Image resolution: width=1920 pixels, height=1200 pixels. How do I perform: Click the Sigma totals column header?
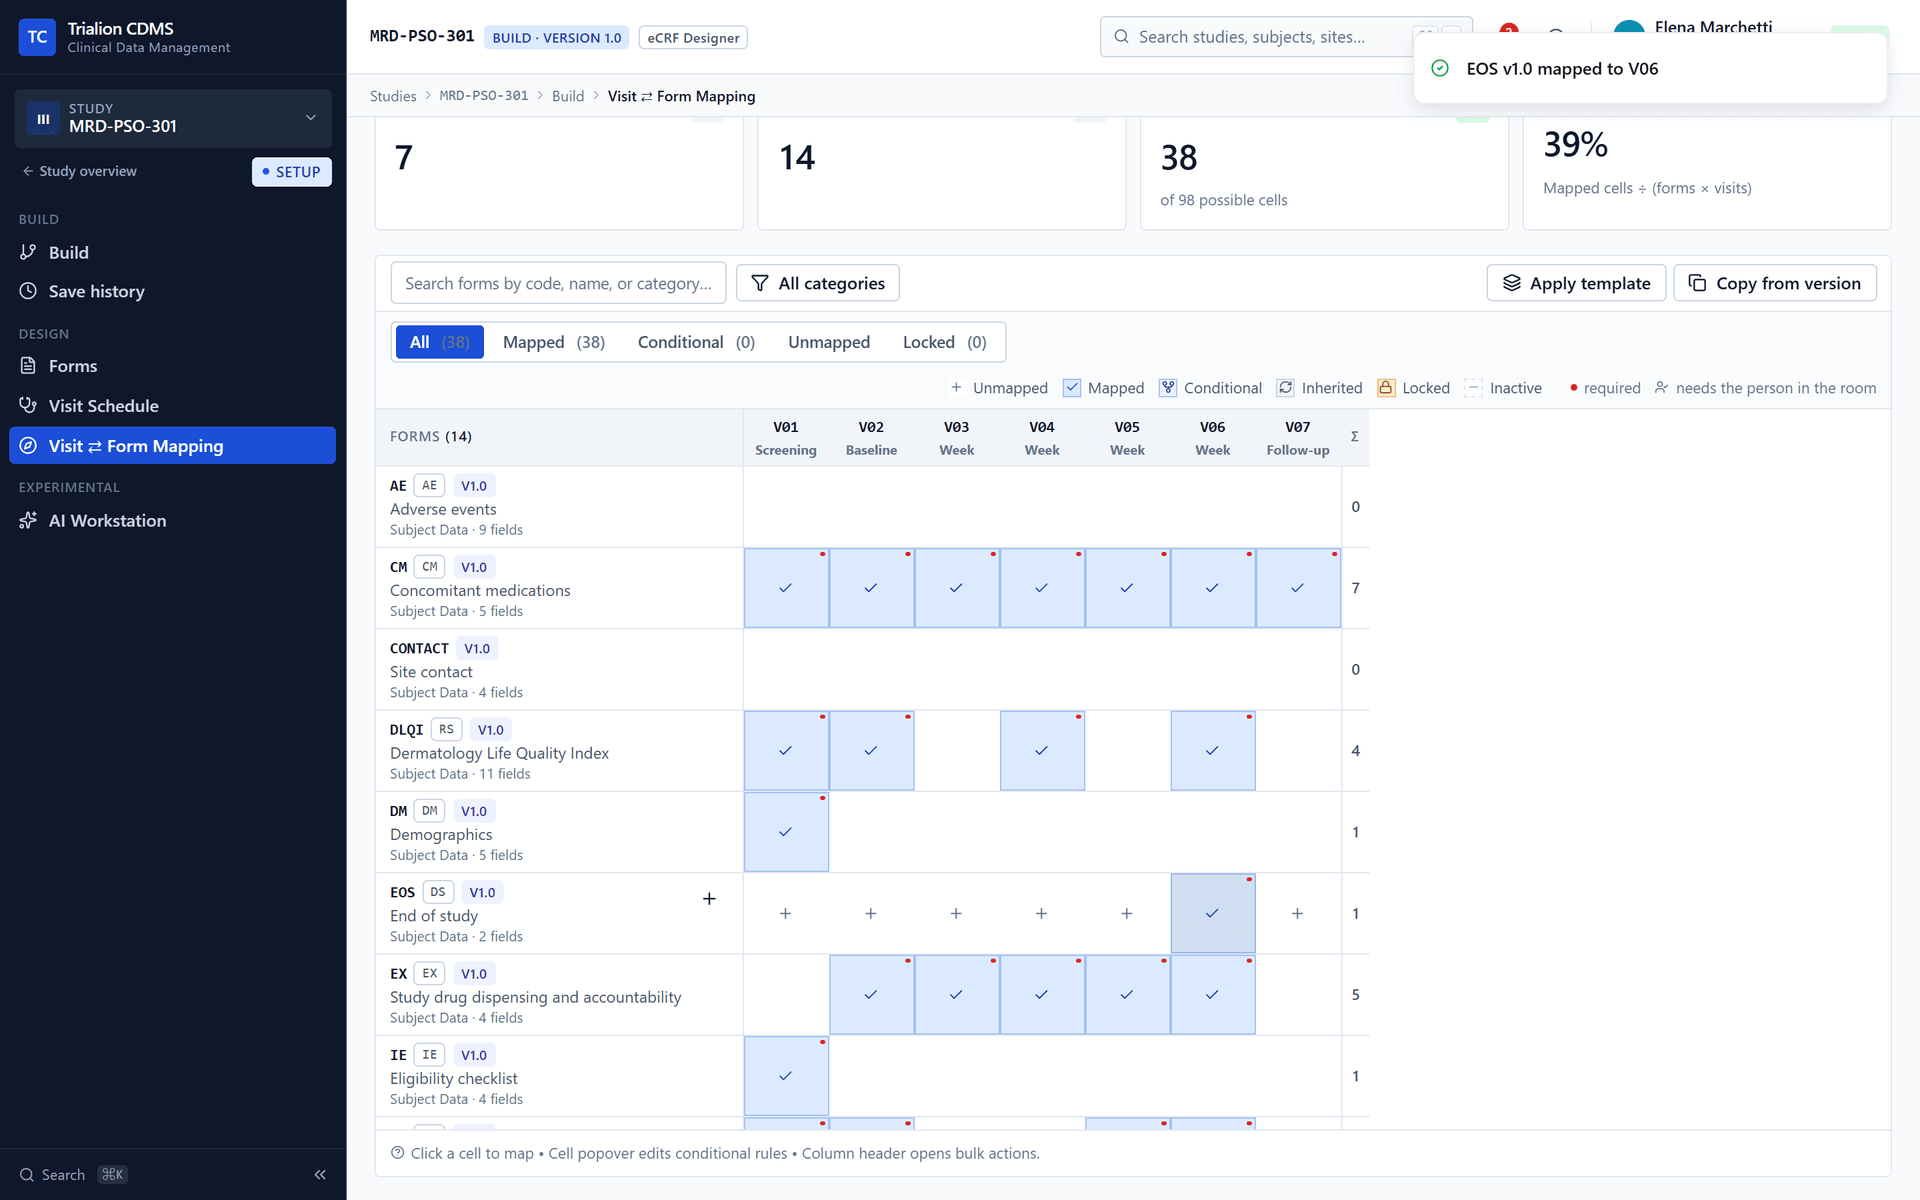click(x=1355, y=437)
